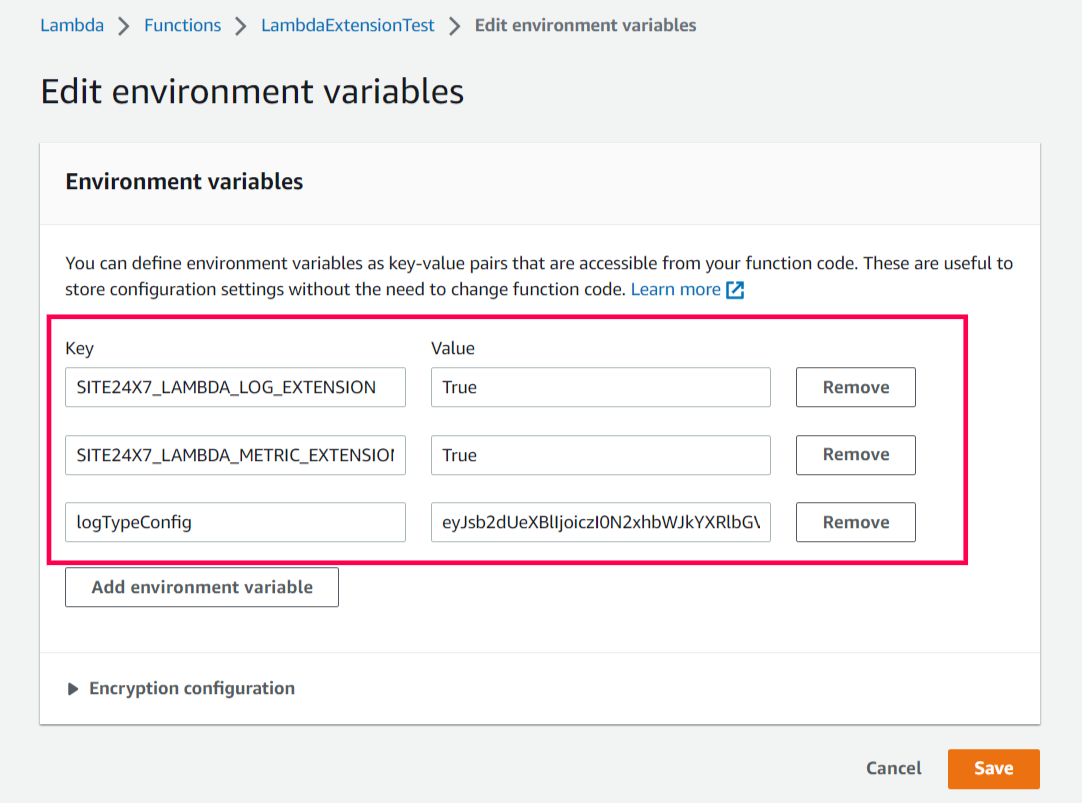This screenshot has height=803, width=1082.
Task: Remove the SITE24X7_LAMBDA_LOG_EXTENSION variable
Action: [855, 387]
